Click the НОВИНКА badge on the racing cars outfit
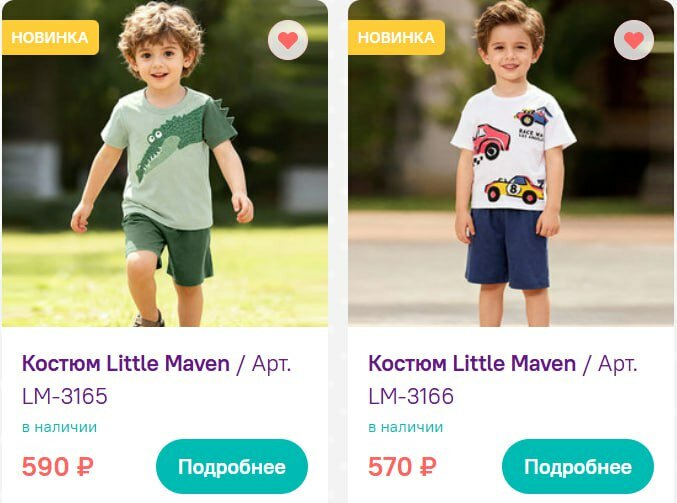Image resolution: width=677 pixels, height=503 pixels. (x=396, y=38)
